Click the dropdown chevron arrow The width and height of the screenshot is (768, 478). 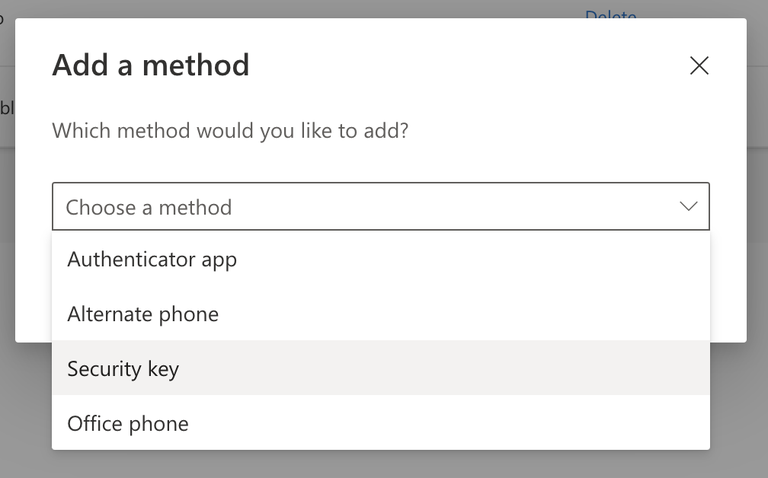click(x=688, y=207)
